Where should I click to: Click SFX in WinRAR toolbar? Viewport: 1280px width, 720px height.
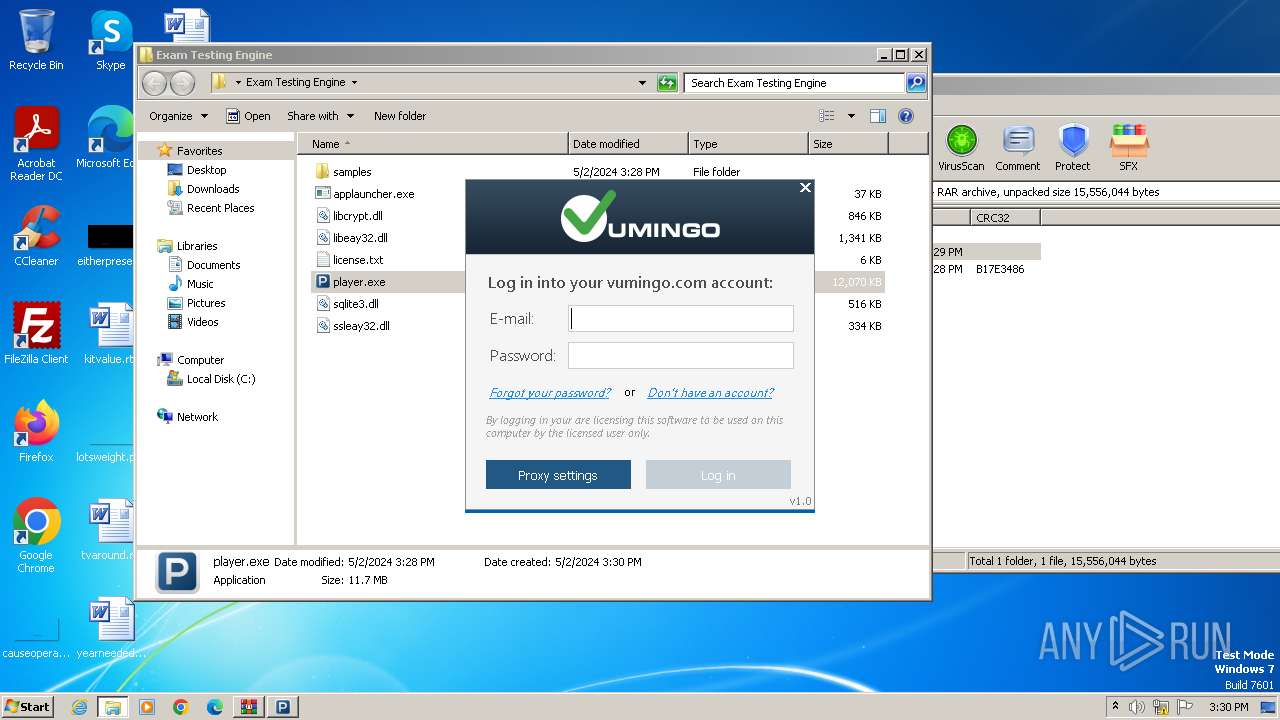tap(1128, 148)
